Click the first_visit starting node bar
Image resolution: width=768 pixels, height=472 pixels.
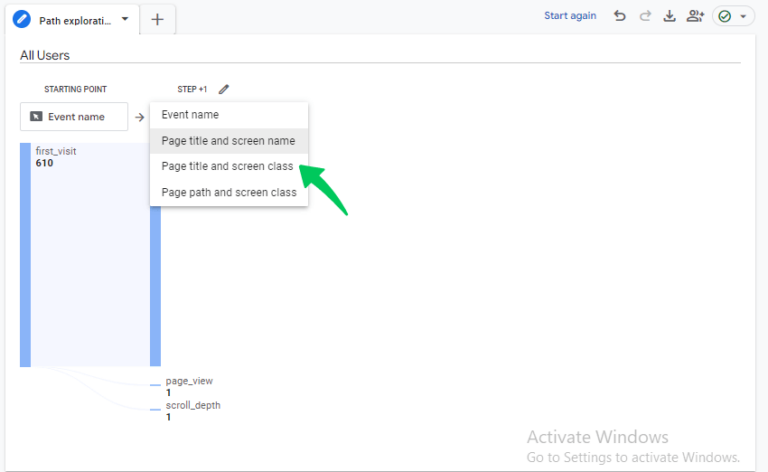(26, 255)
